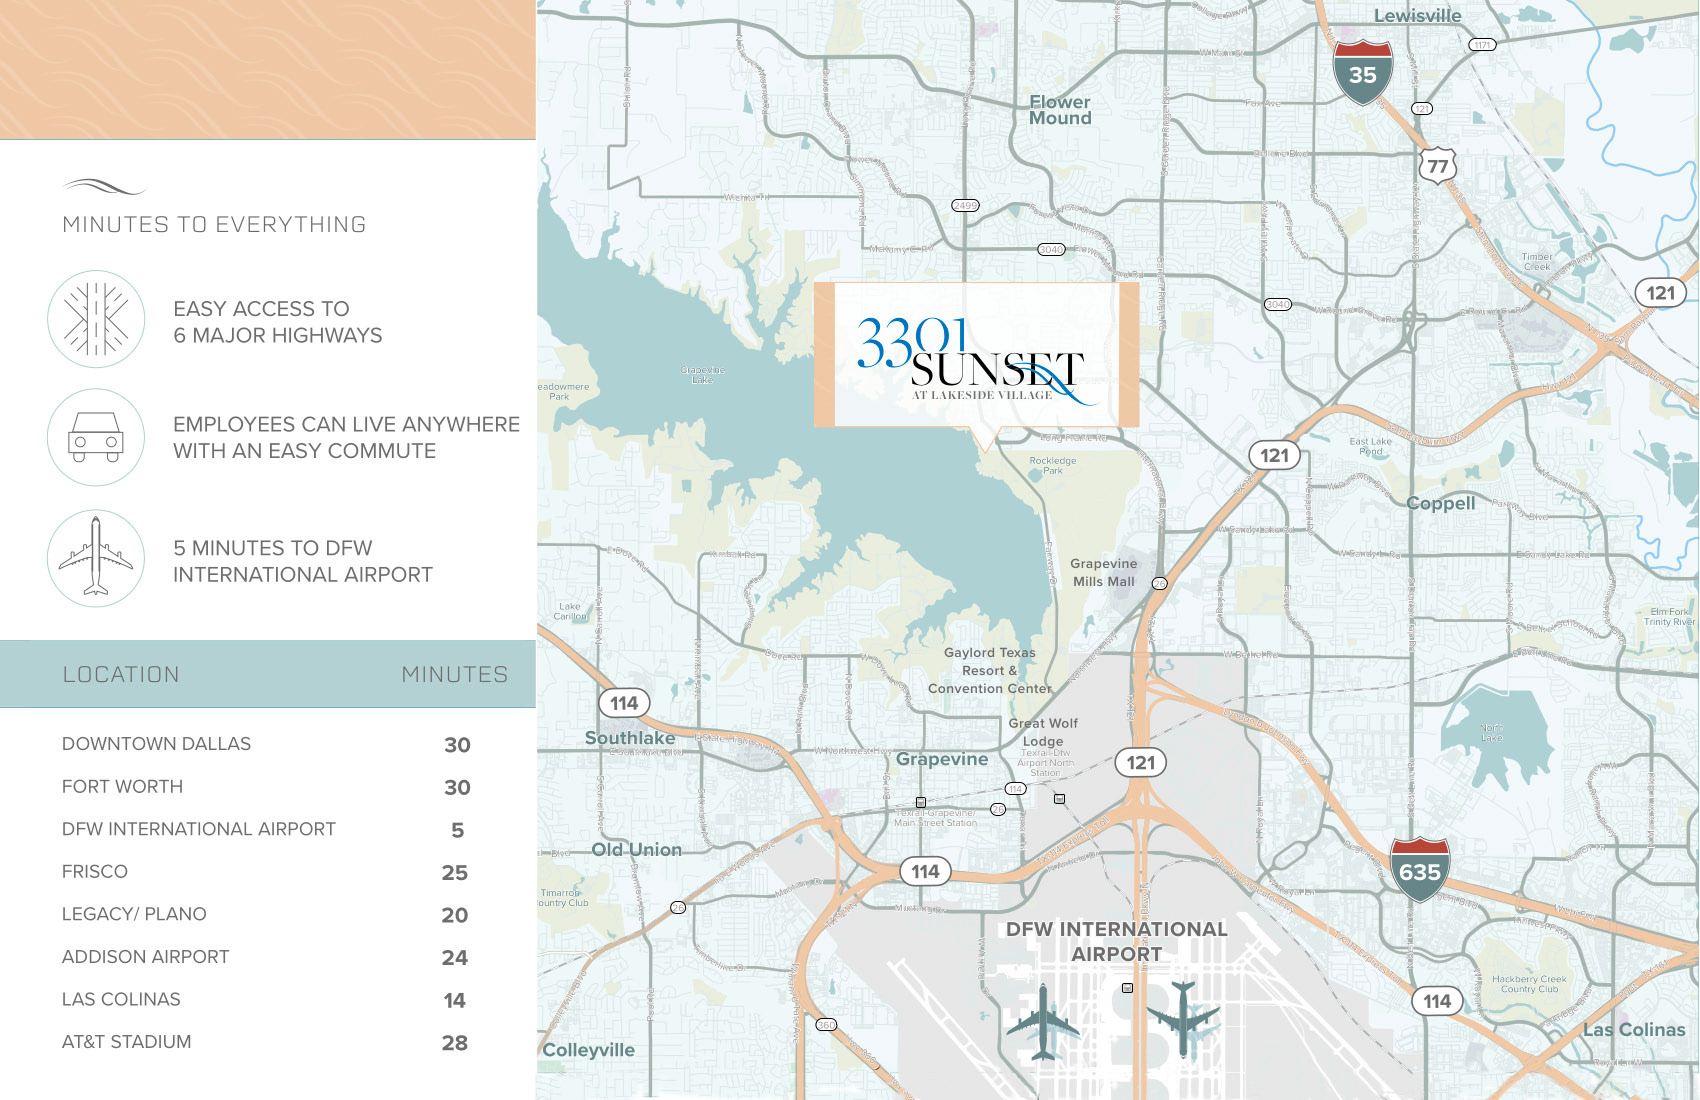Click the 114 marker above DFW Airport
The height and width of the screenshot is (1100, 1700).
pos(925,871)
